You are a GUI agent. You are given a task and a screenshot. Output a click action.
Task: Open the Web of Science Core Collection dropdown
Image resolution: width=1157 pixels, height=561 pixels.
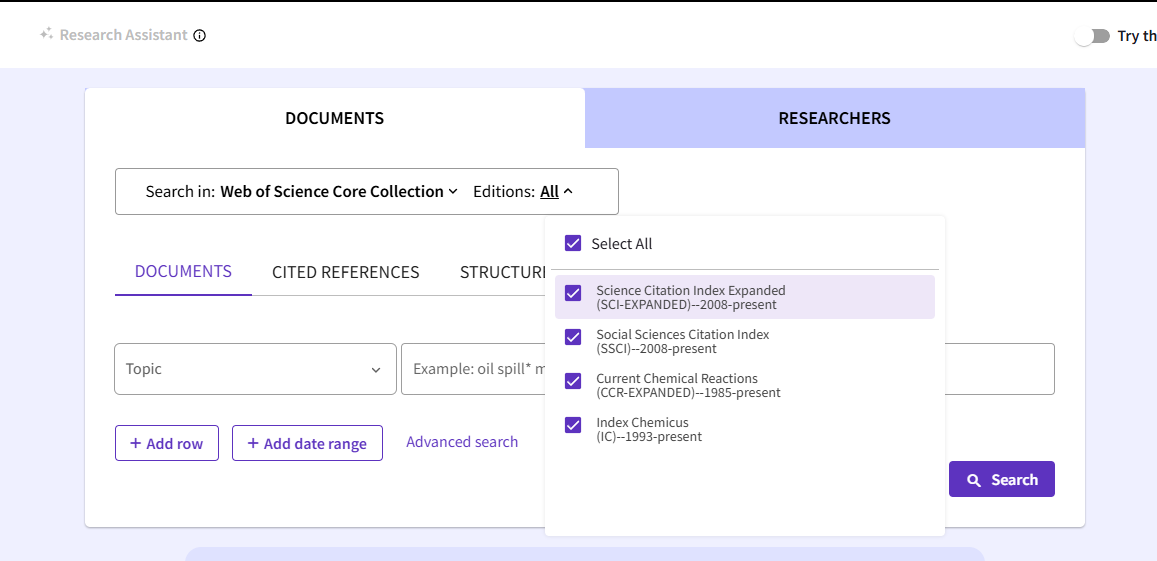338,192
